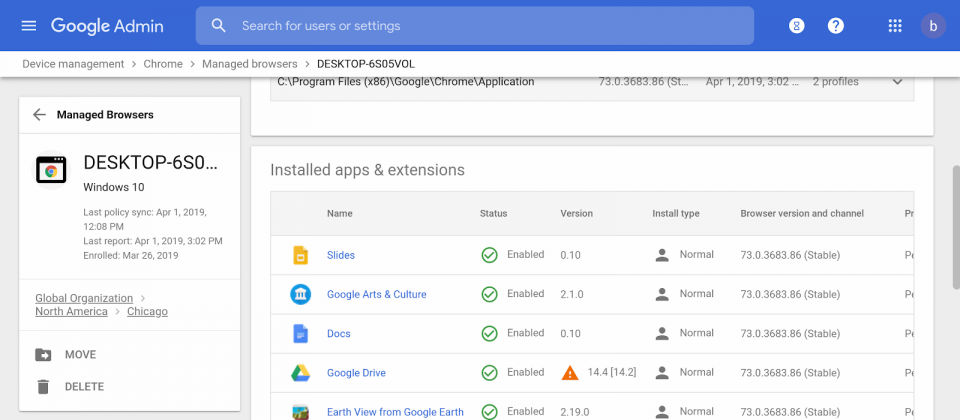This screenshot has height=420, width=960.
Task: Open the Docs app link
Action: pos(339,333)
